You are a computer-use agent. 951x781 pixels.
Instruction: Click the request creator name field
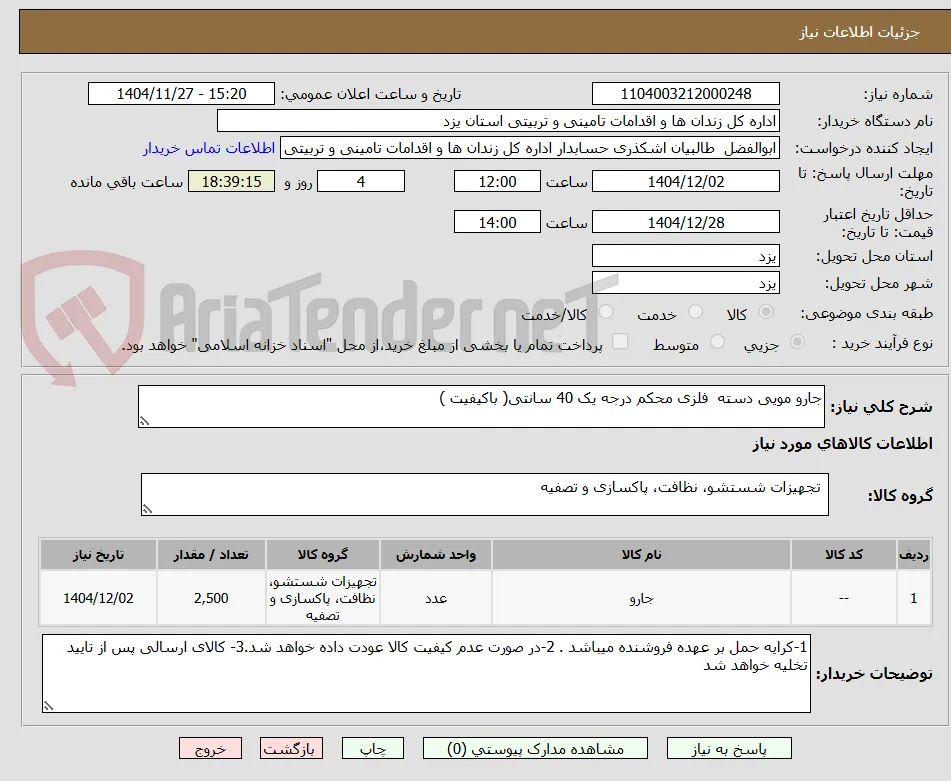pyautogui.click(x=529, y=149)
